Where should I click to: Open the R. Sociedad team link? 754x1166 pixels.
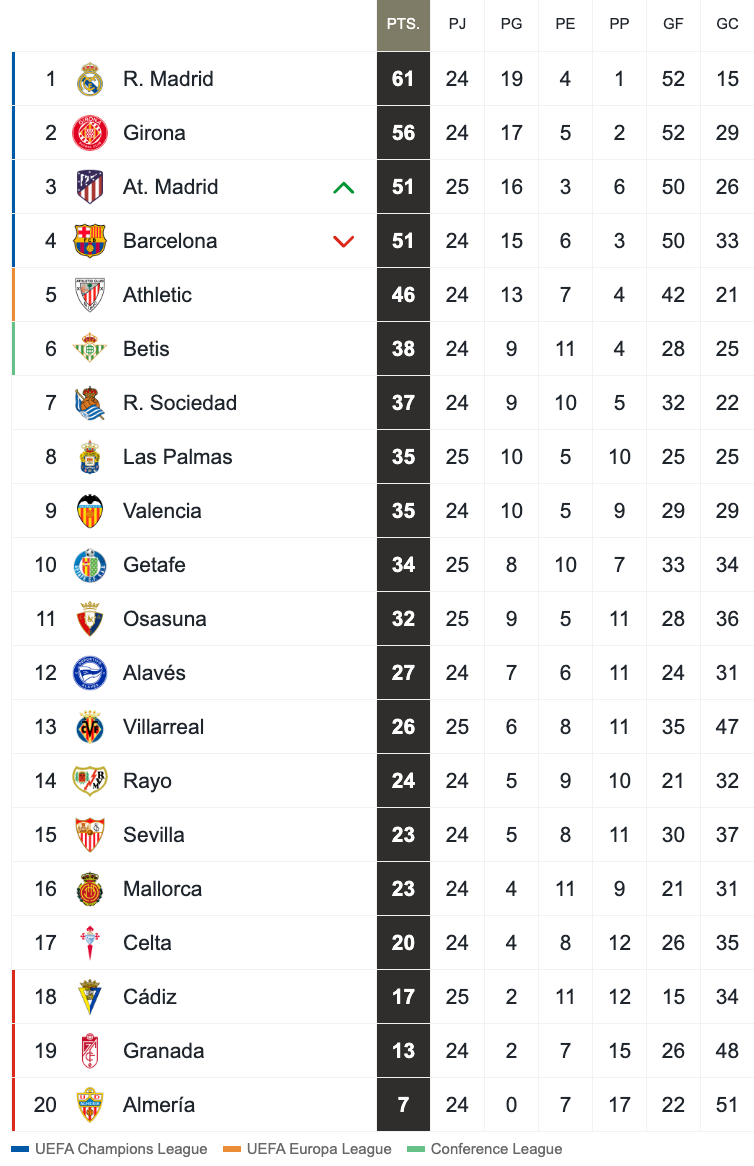point(180,403)
